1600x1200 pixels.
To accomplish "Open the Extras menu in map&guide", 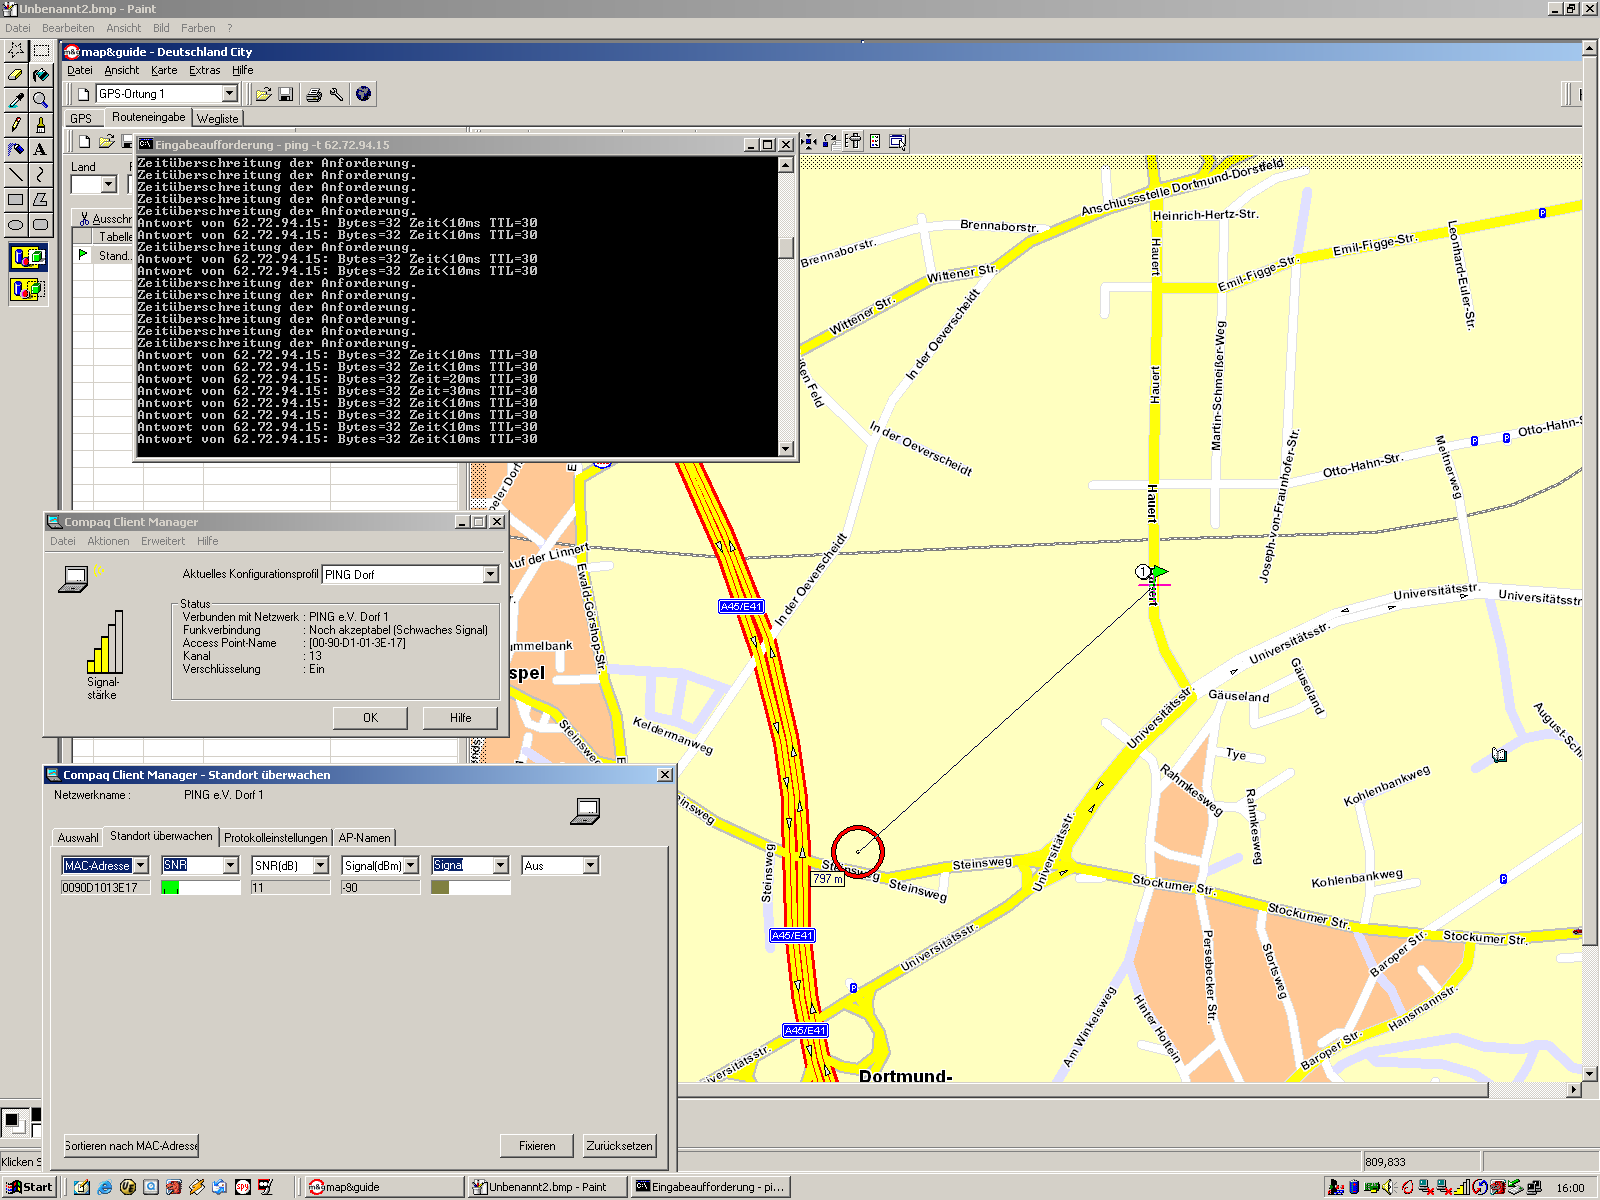I will point(205,70).
